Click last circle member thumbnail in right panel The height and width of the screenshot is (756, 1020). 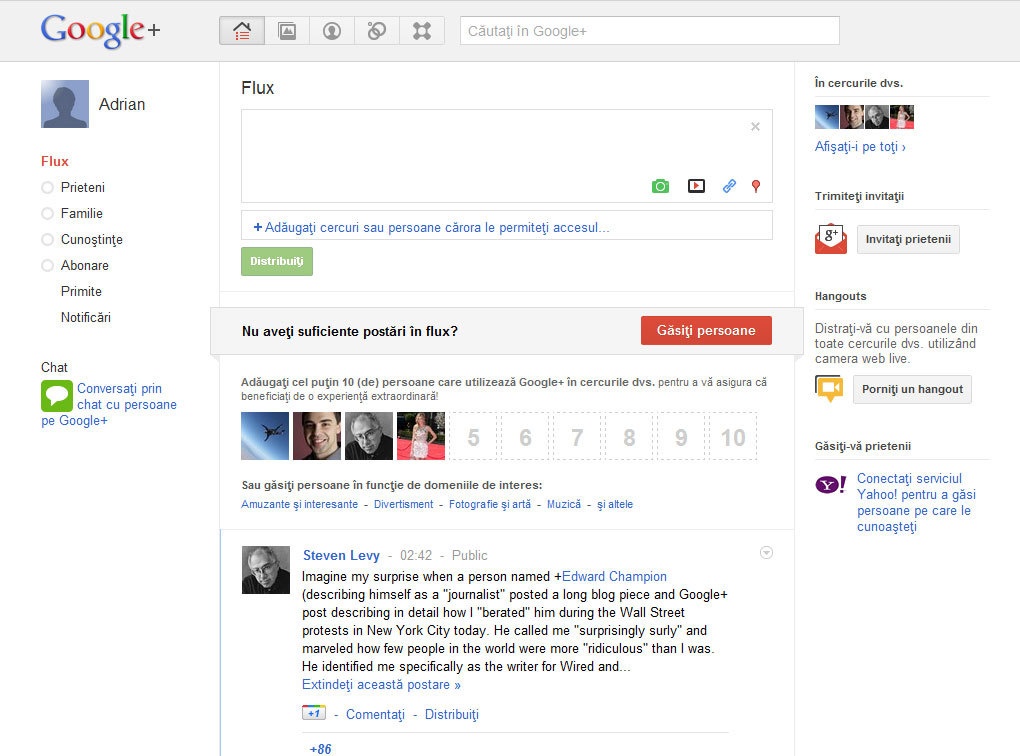click(x=902, y=117)
